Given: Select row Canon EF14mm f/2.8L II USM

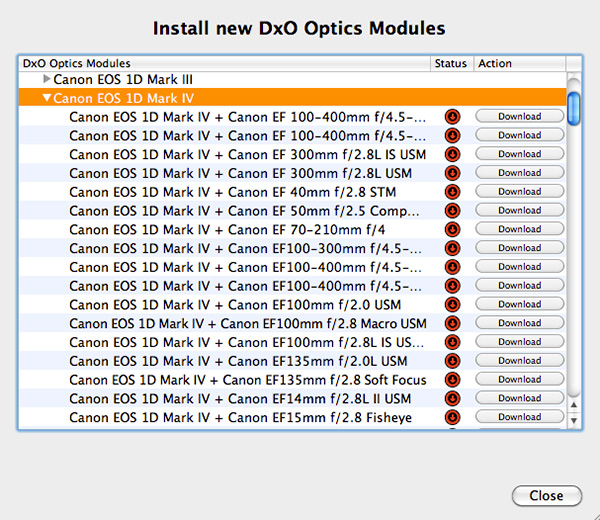Looking at the screenshot, I should pyautogui.click(x=293, y=398).
